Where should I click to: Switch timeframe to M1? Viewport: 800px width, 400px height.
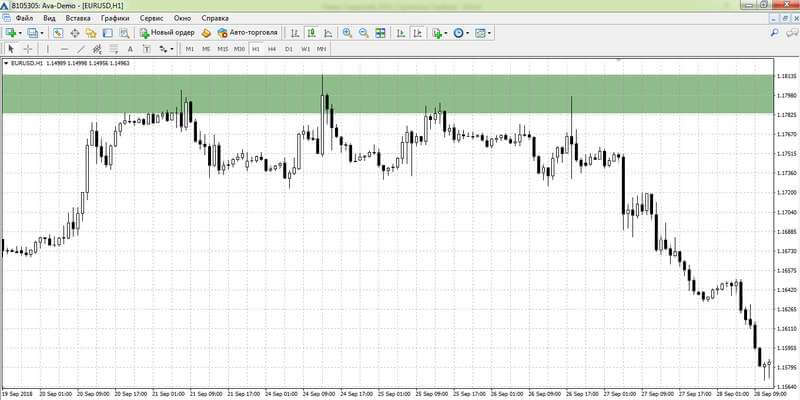click(x=190, y=49)
